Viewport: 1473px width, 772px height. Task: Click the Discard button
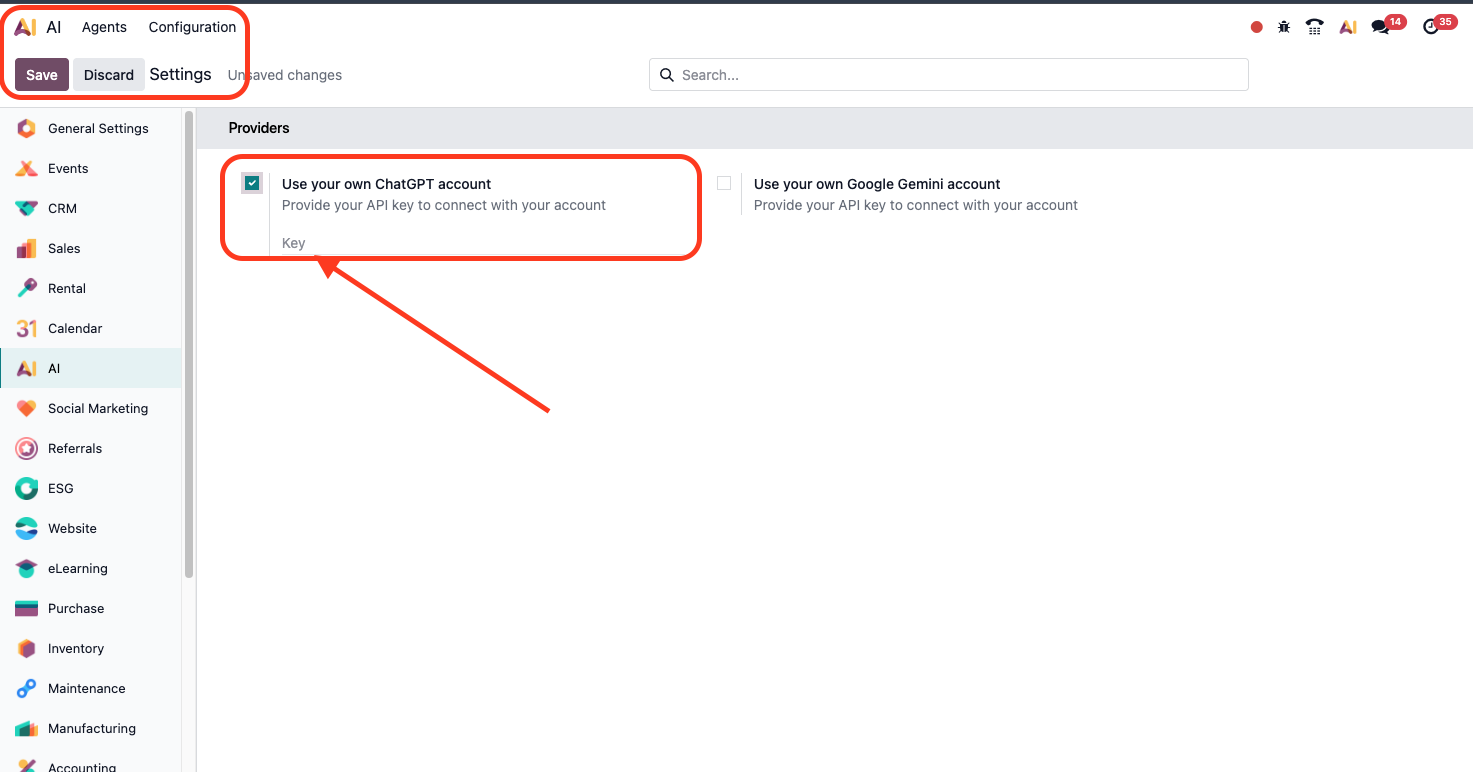pos(109,75)
